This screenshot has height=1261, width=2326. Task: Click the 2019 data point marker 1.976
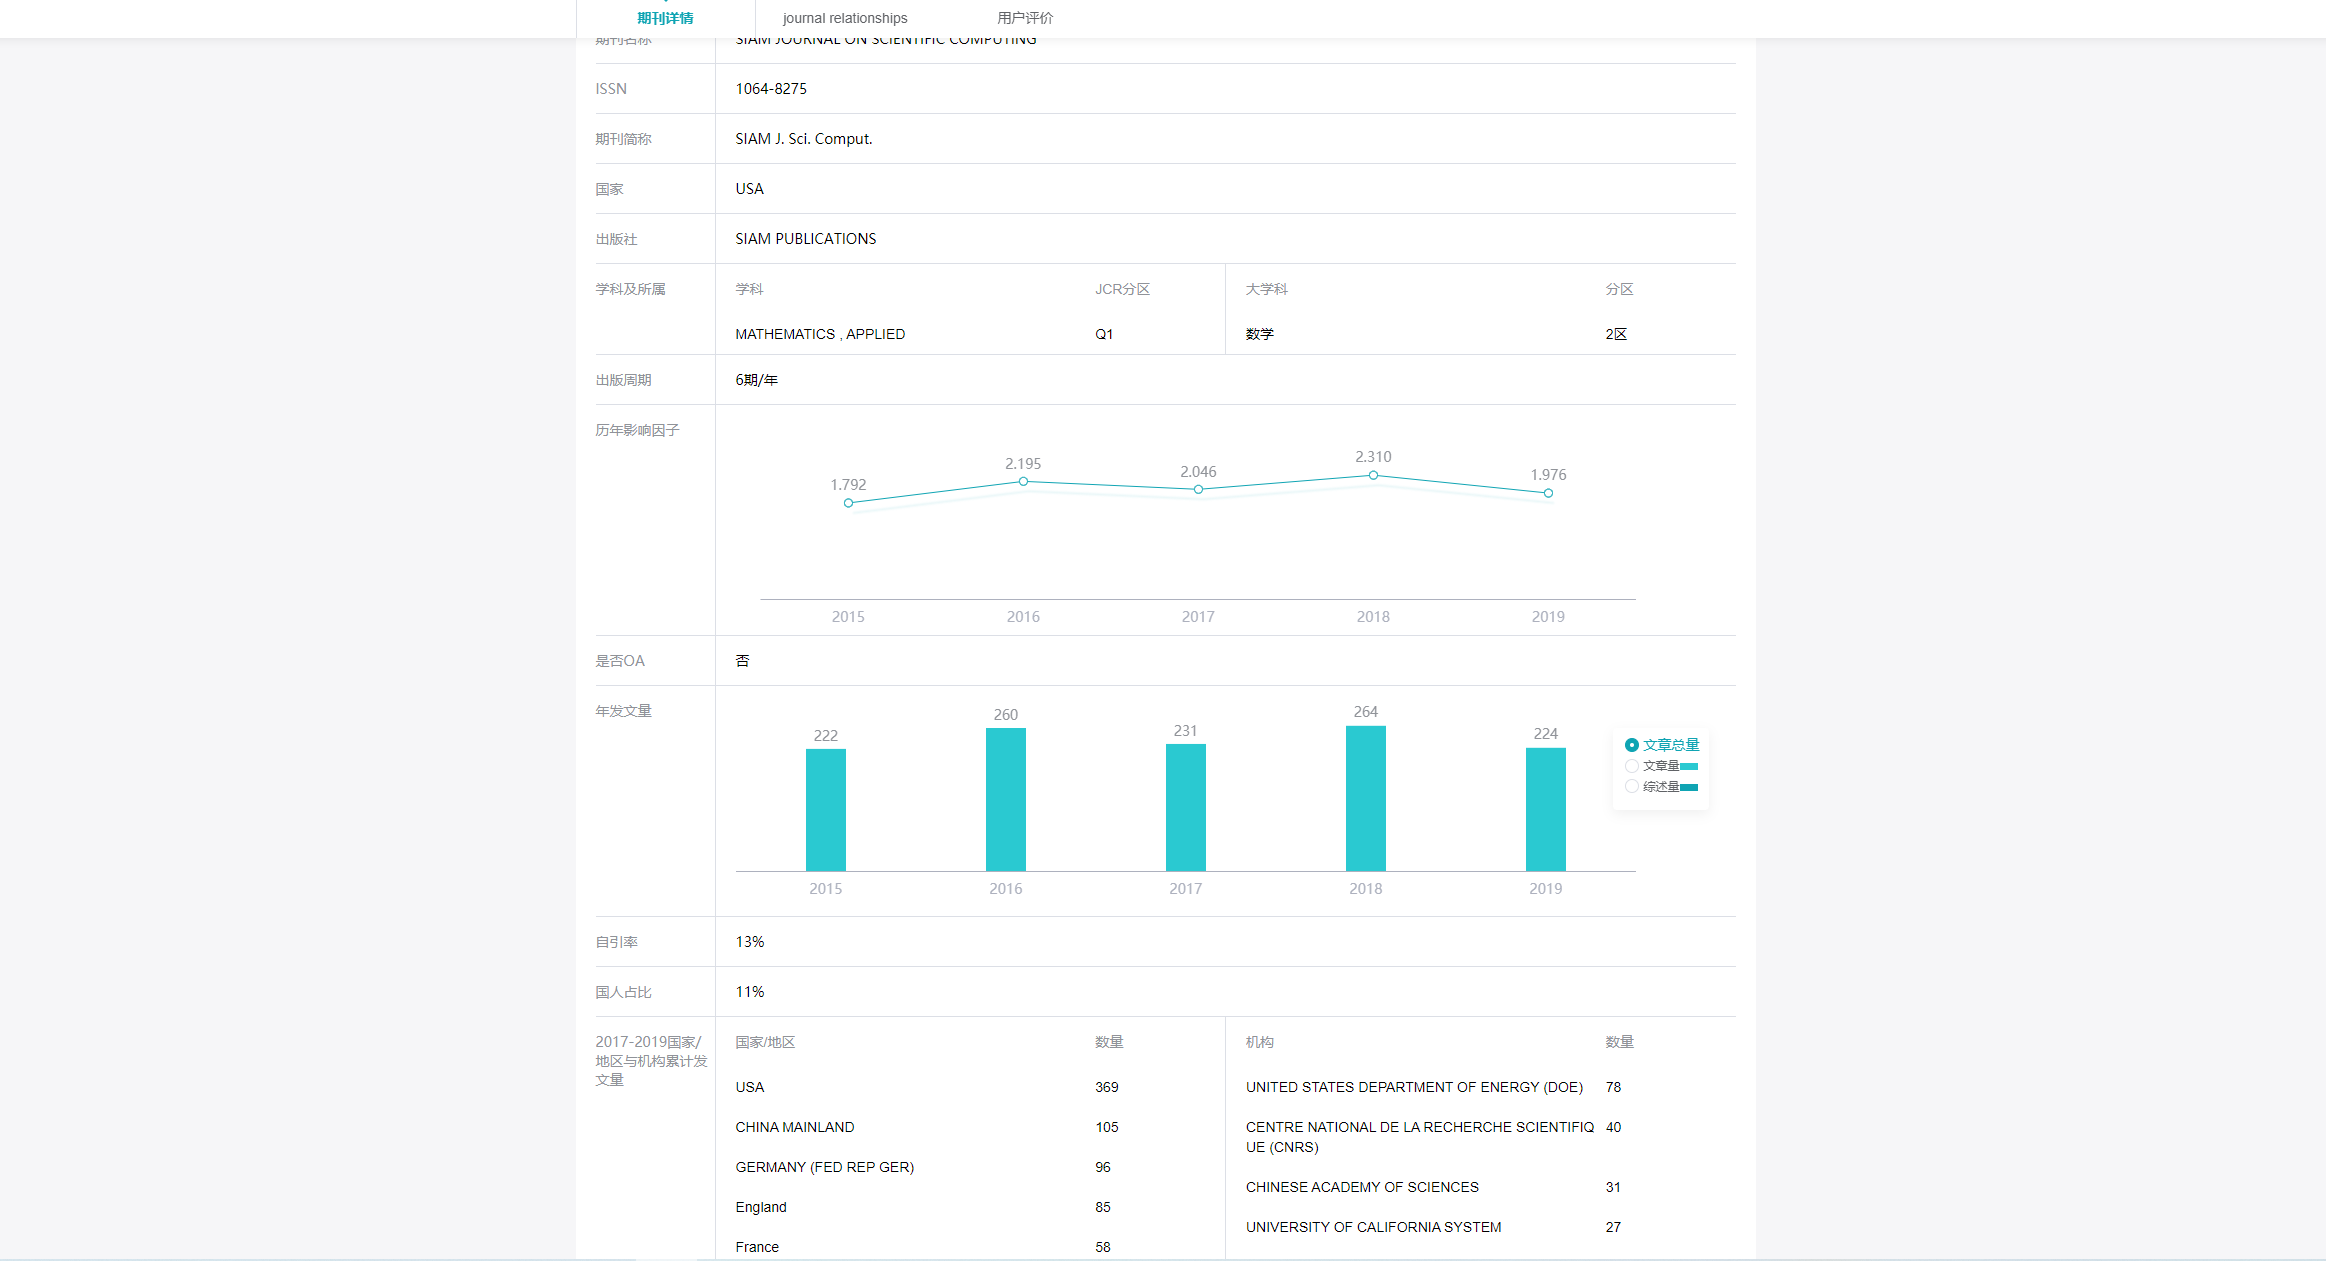(x=1548, y=493)
